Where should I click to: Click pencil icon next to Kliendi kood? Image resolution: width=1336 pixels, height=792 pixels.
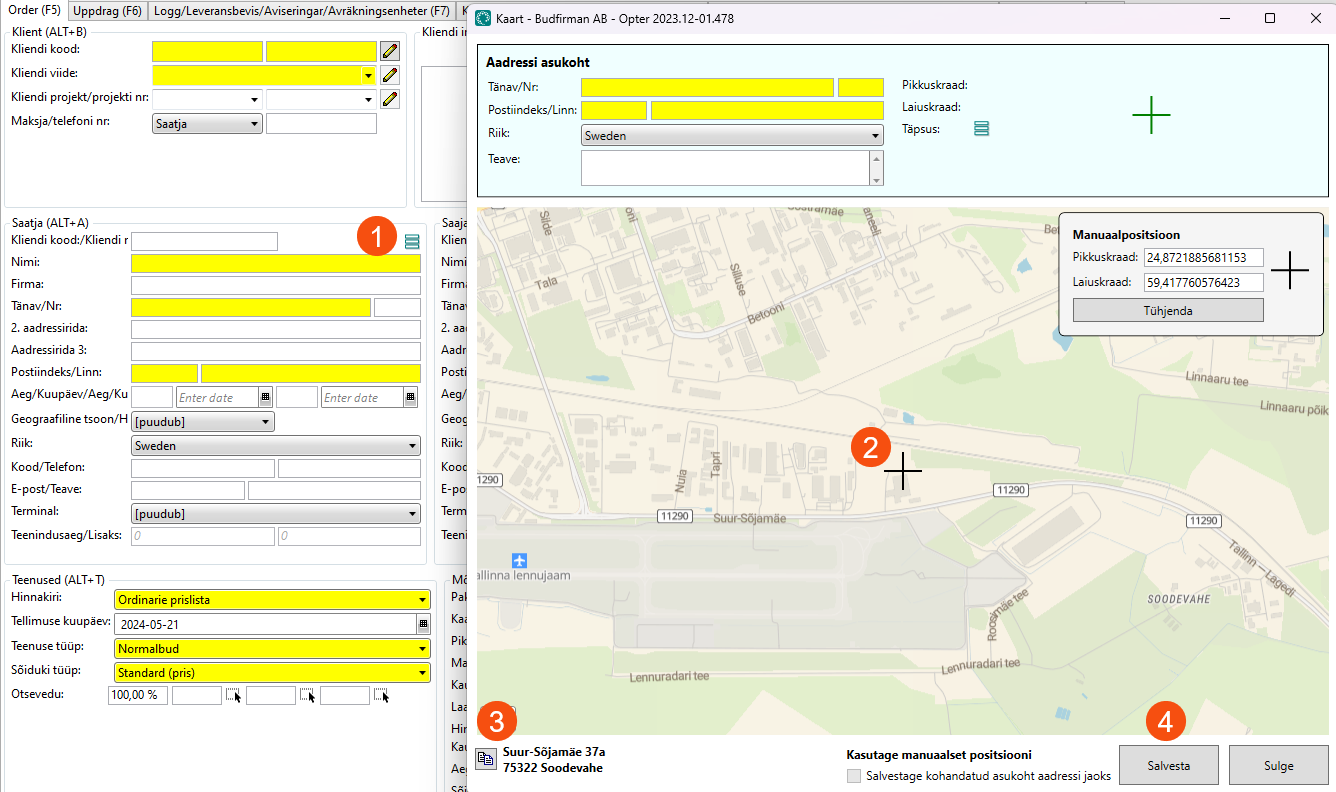(x=390, y=51)
